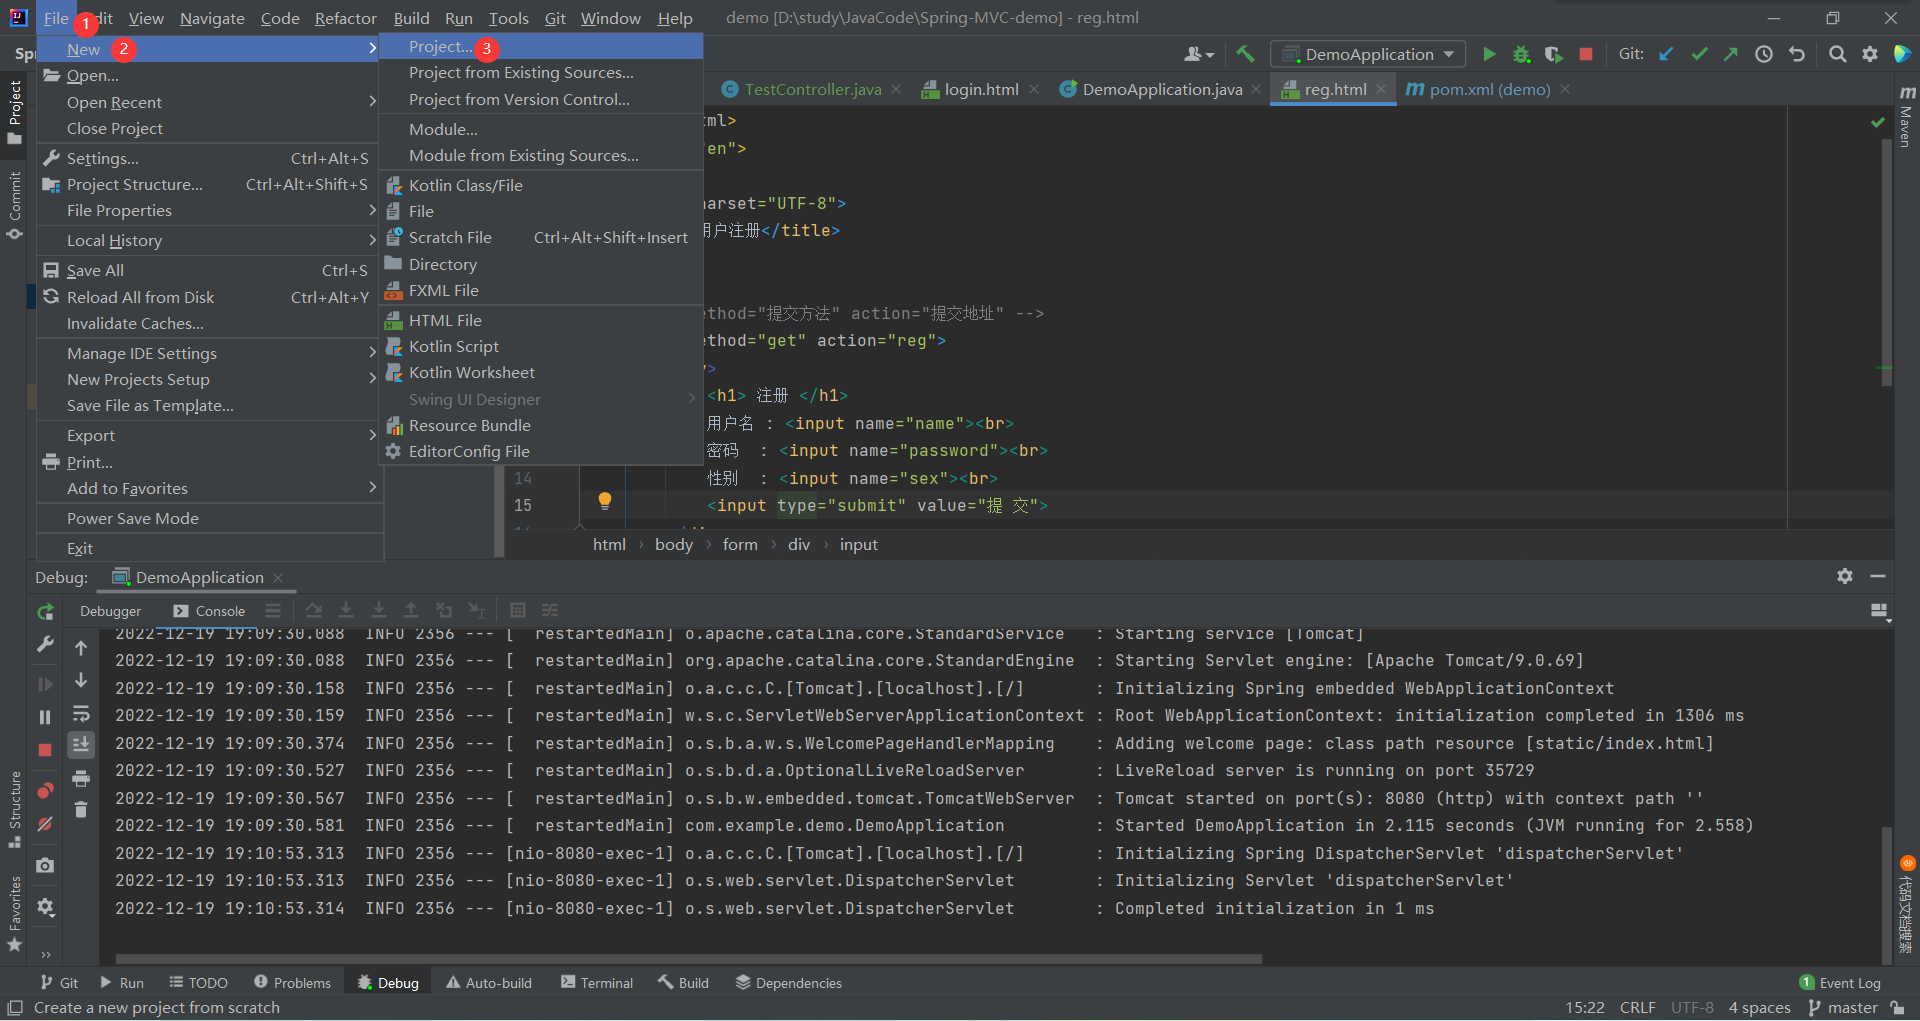
Task: Open the Refactor menu in menu bar
Action: (x=345, y=18)
